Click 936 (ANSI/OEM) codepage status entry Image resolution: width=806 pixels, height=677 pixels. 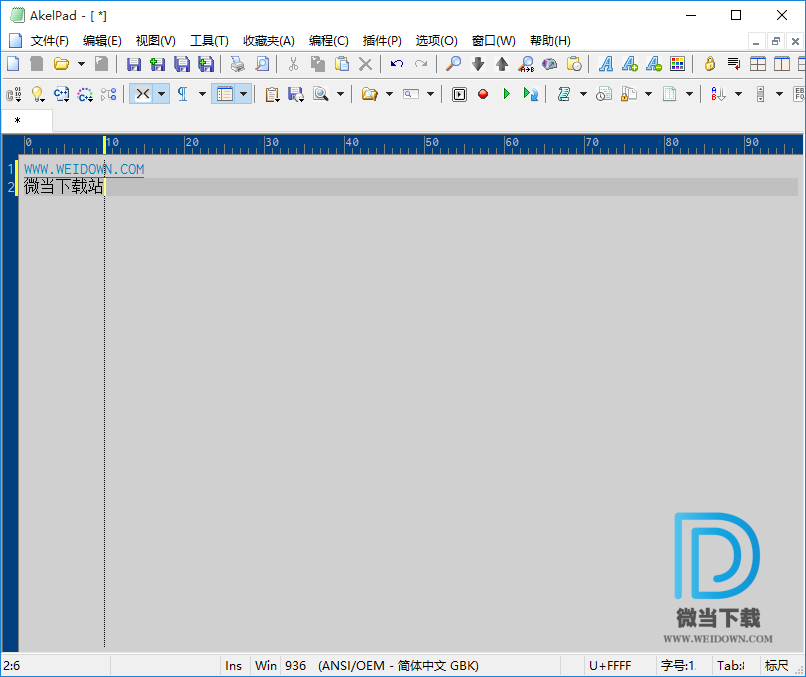coord(382,666)
